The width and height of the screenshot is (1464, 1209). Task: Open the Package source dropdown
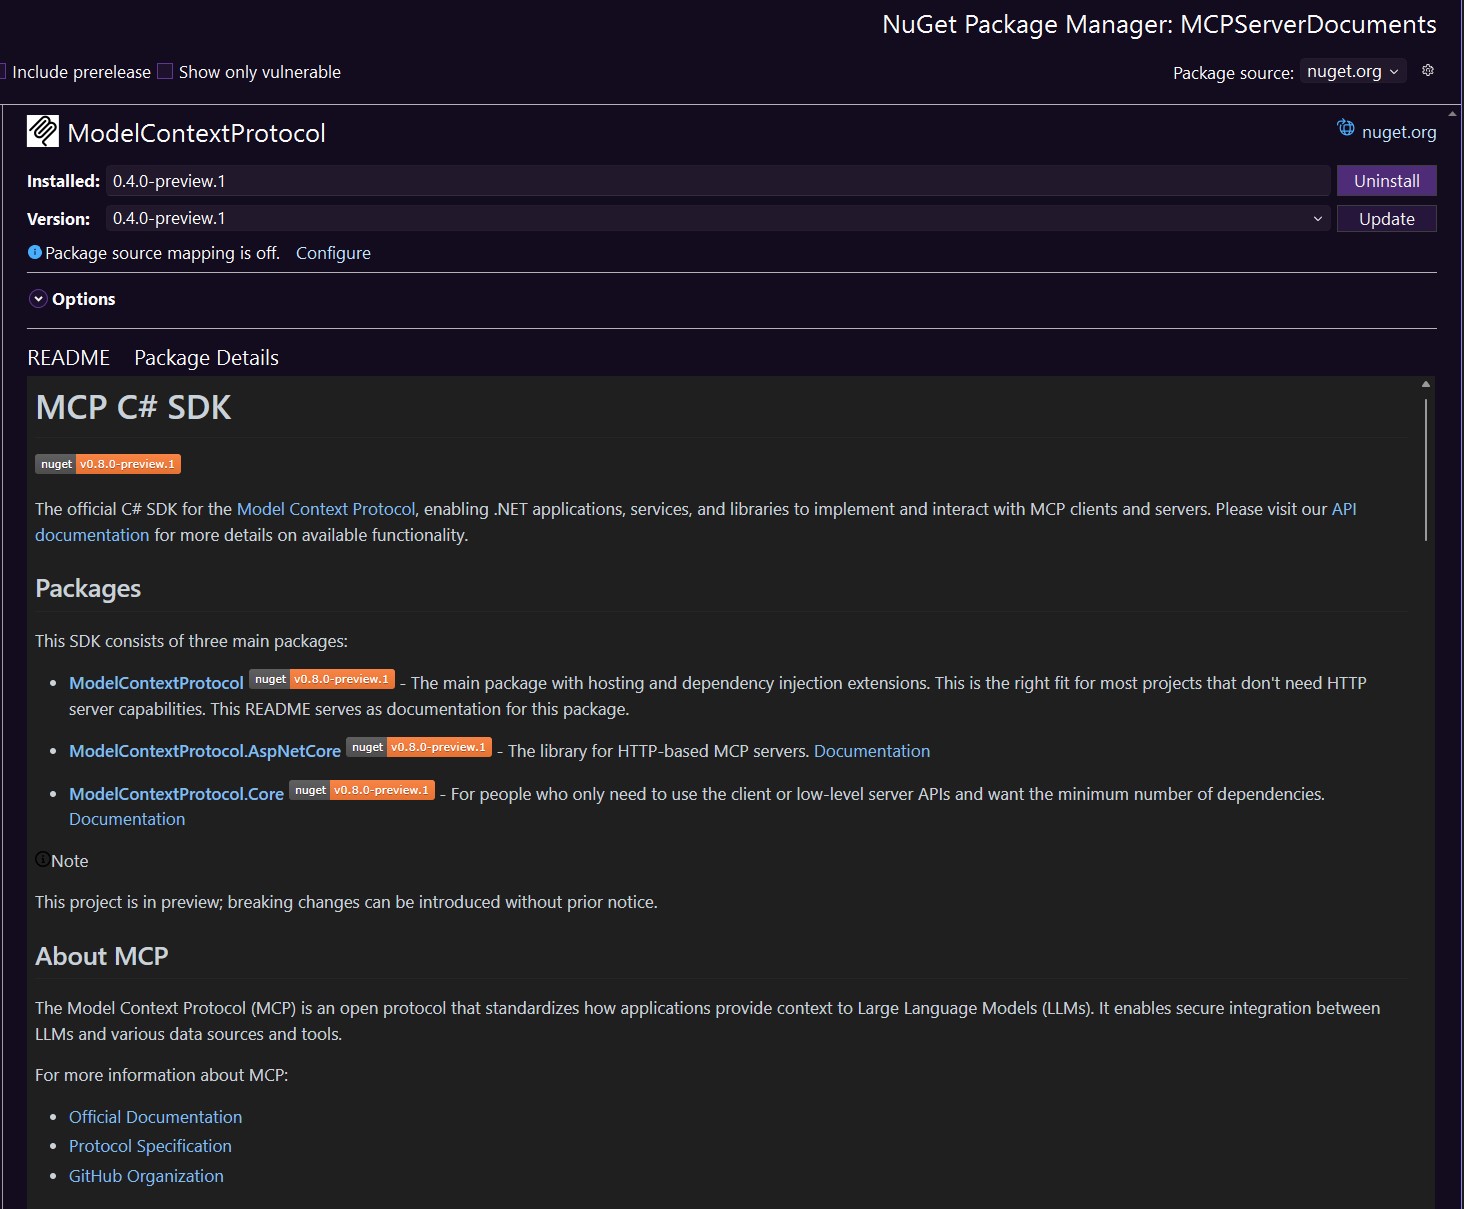tap(1353, 71)
